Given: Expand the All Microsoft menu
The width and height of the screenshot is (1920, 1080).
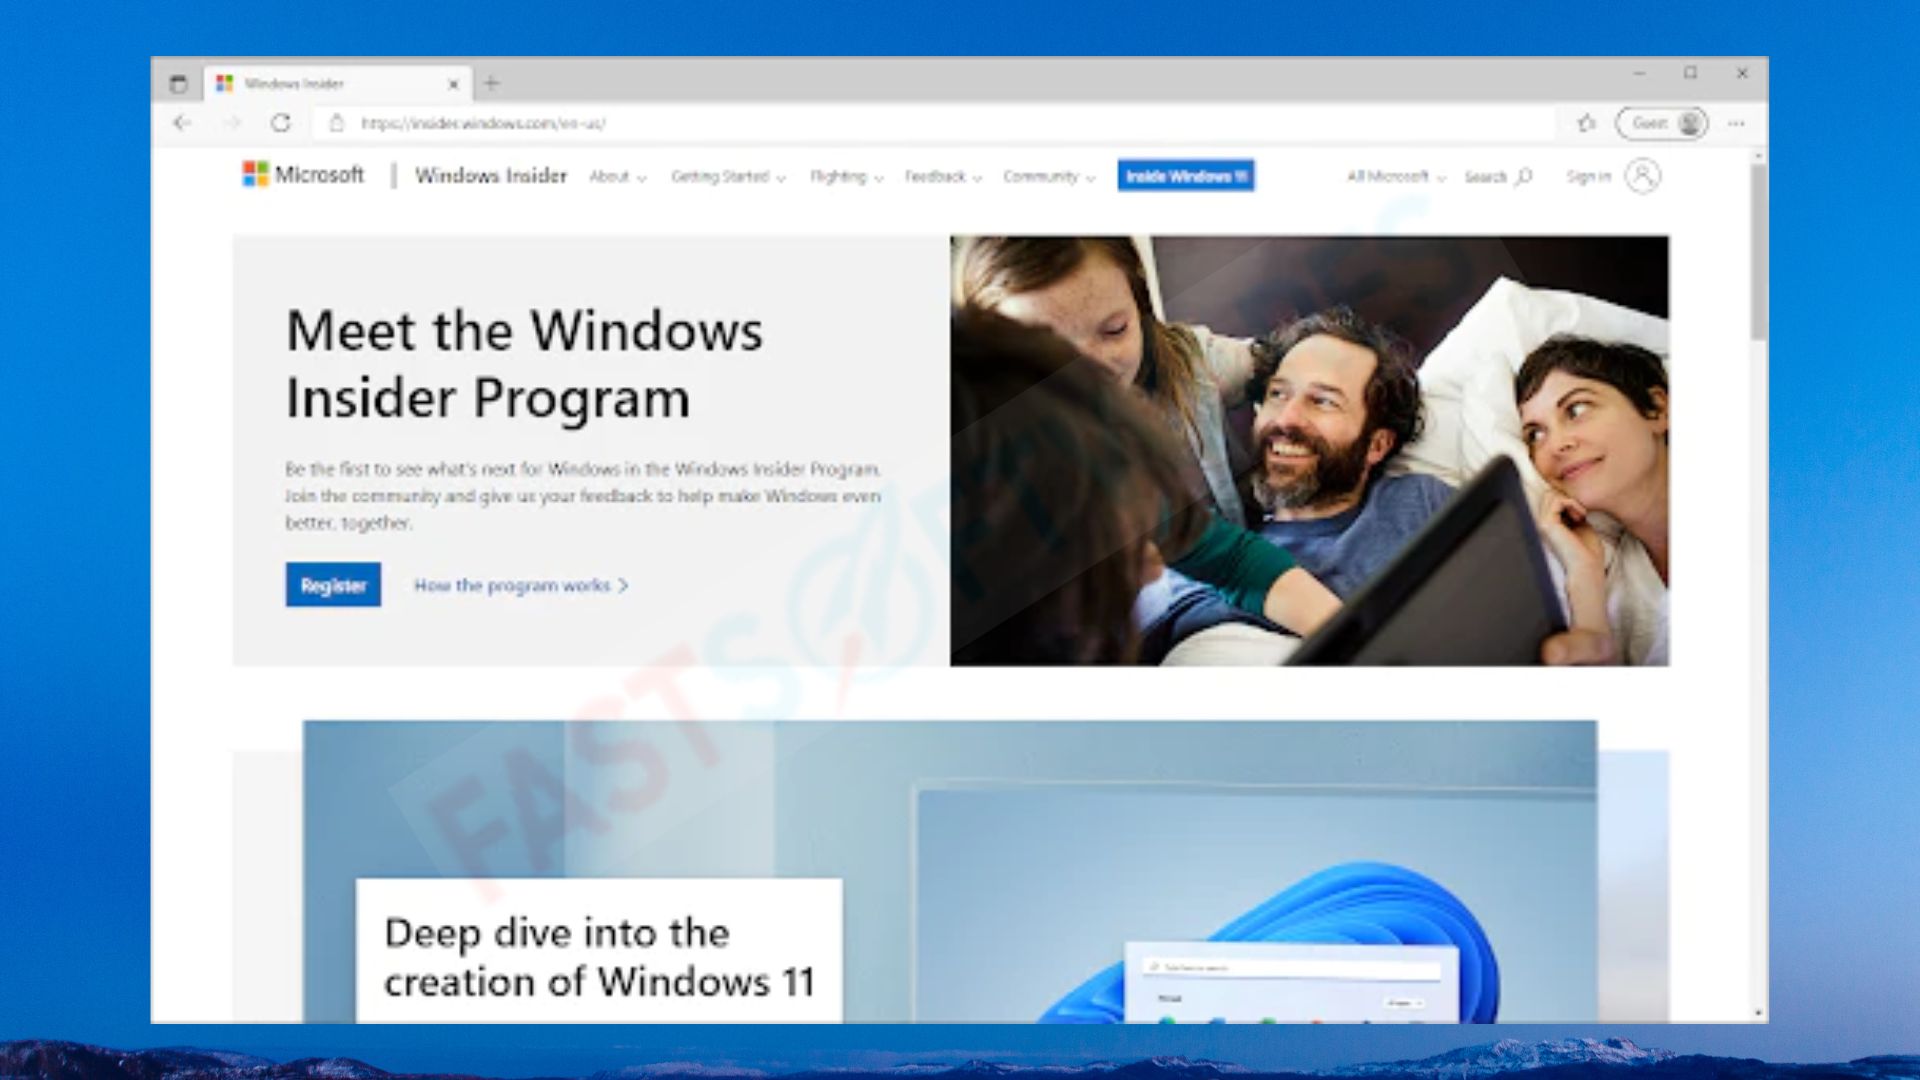Looking at the screenshot, I should tap(1396, 177).
